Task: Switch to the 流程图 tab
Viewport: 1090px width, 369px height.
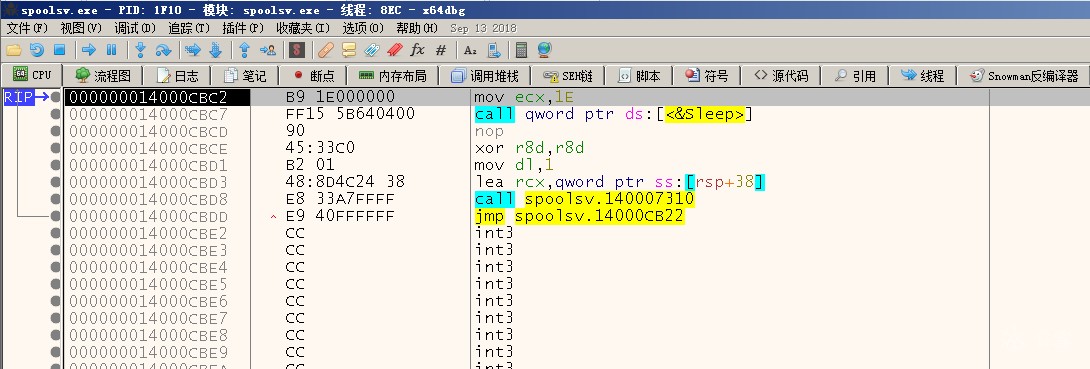Action: [104, 76]
